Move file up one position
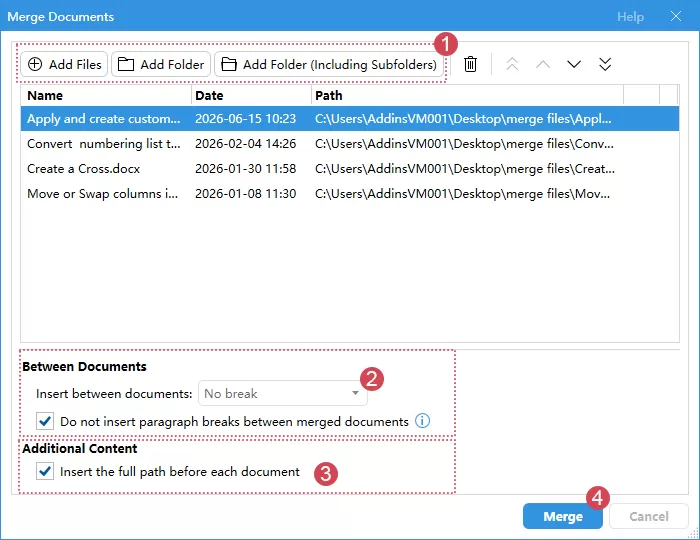Viewport: 700px width, 540px height. [543, 64]
